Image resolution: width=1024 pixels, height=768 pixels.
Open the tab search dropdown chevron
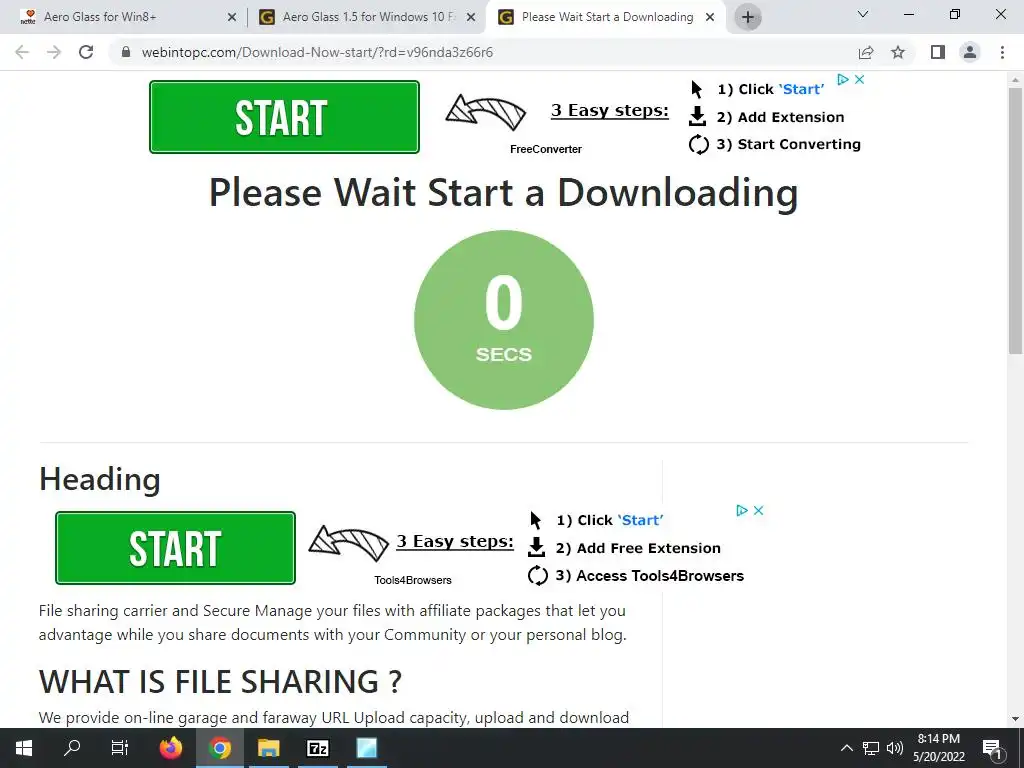863,14
